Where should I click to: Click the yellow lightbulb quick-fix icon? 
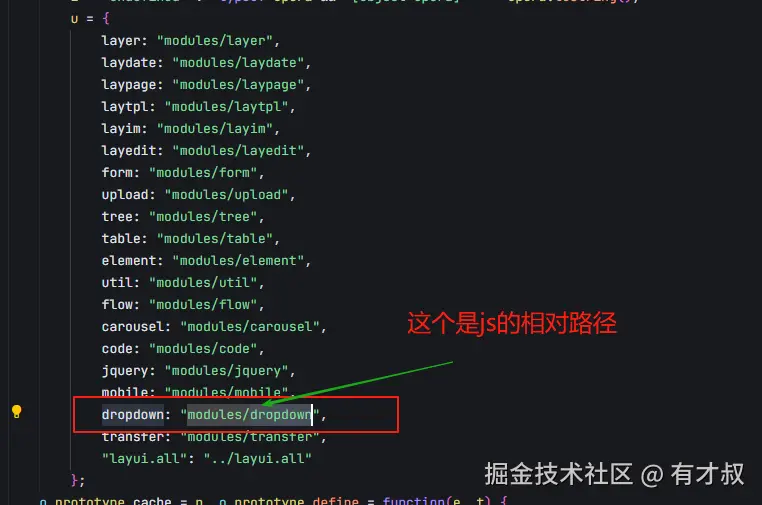coord(17,412)
